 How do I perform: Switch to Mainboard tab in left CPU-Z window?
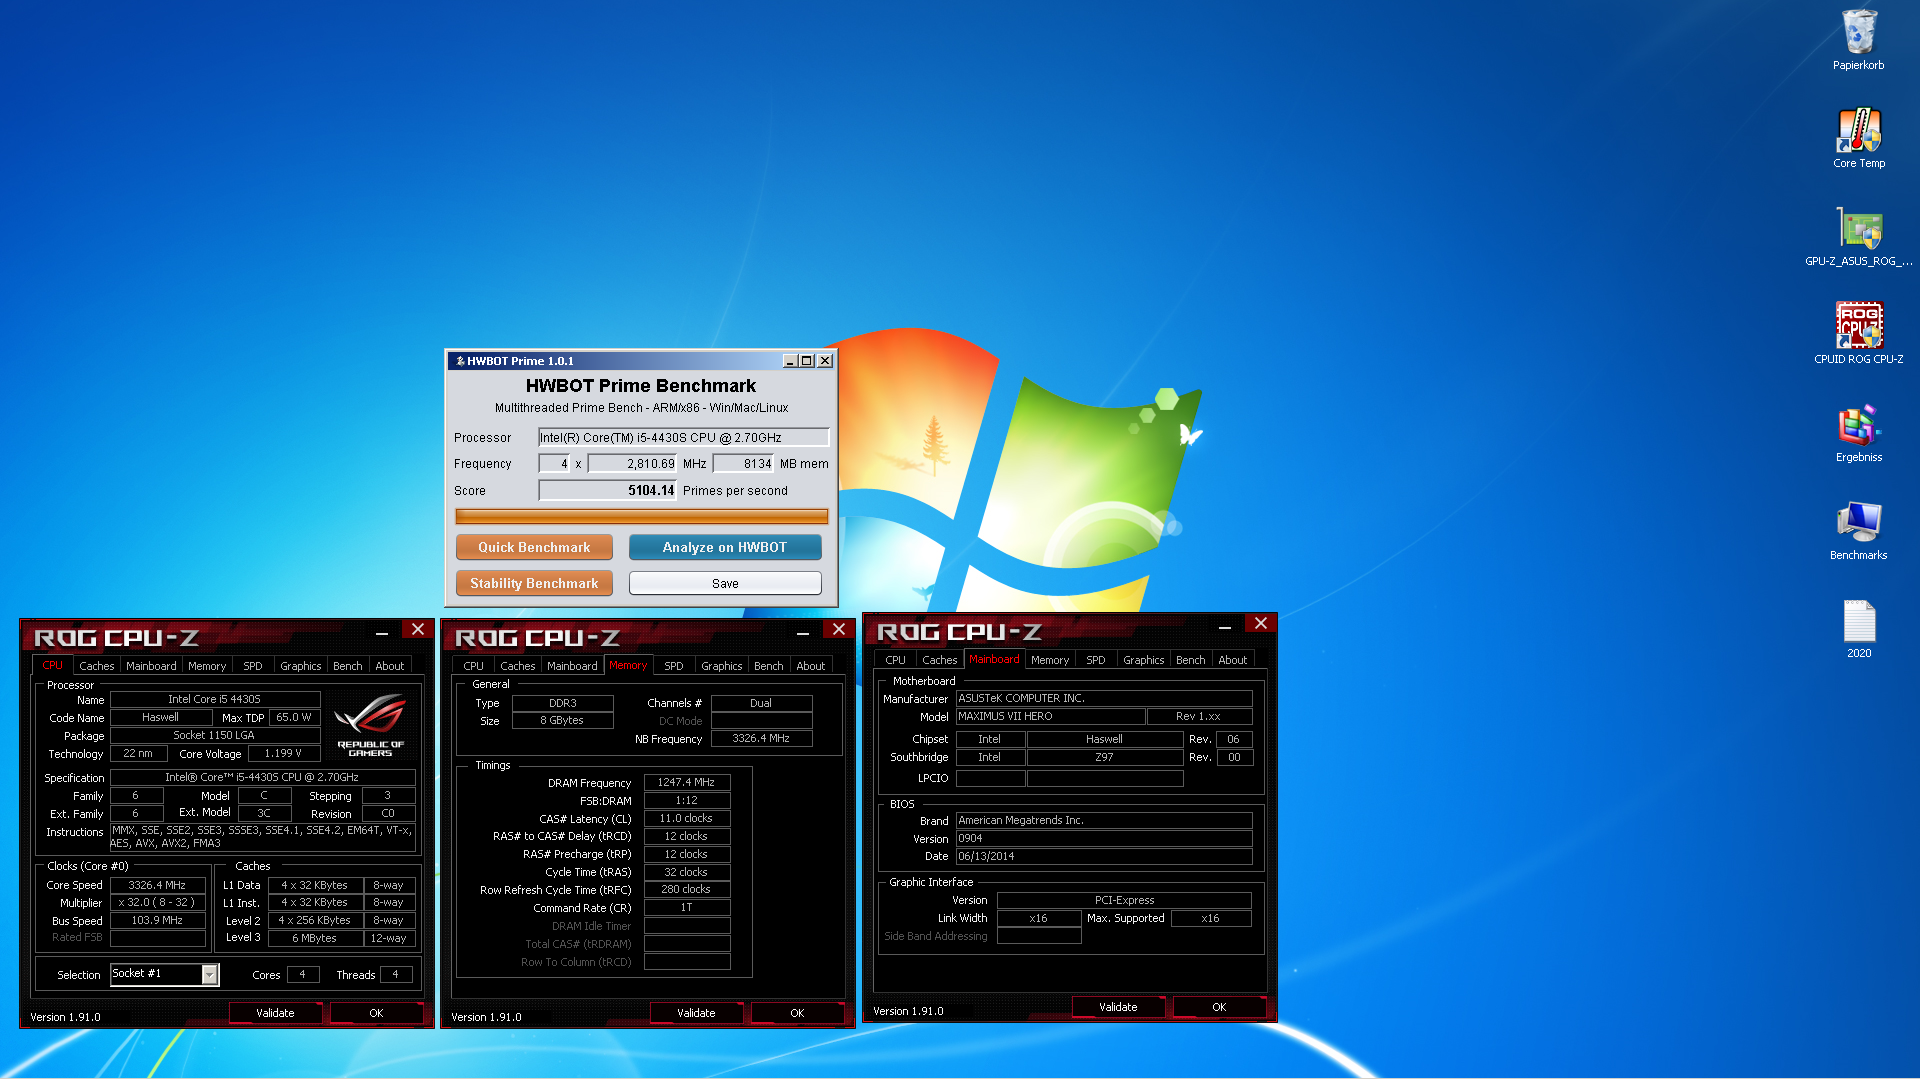(151, 666)
